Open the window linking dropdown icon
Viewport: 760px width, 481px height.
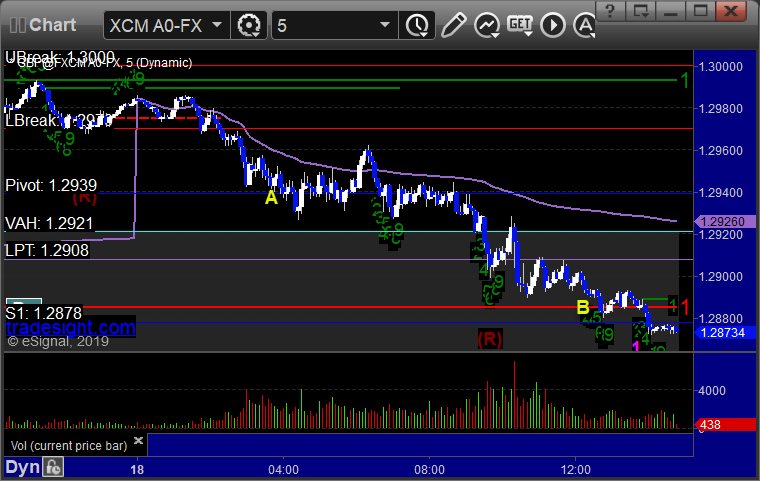[x=641, y=10]
